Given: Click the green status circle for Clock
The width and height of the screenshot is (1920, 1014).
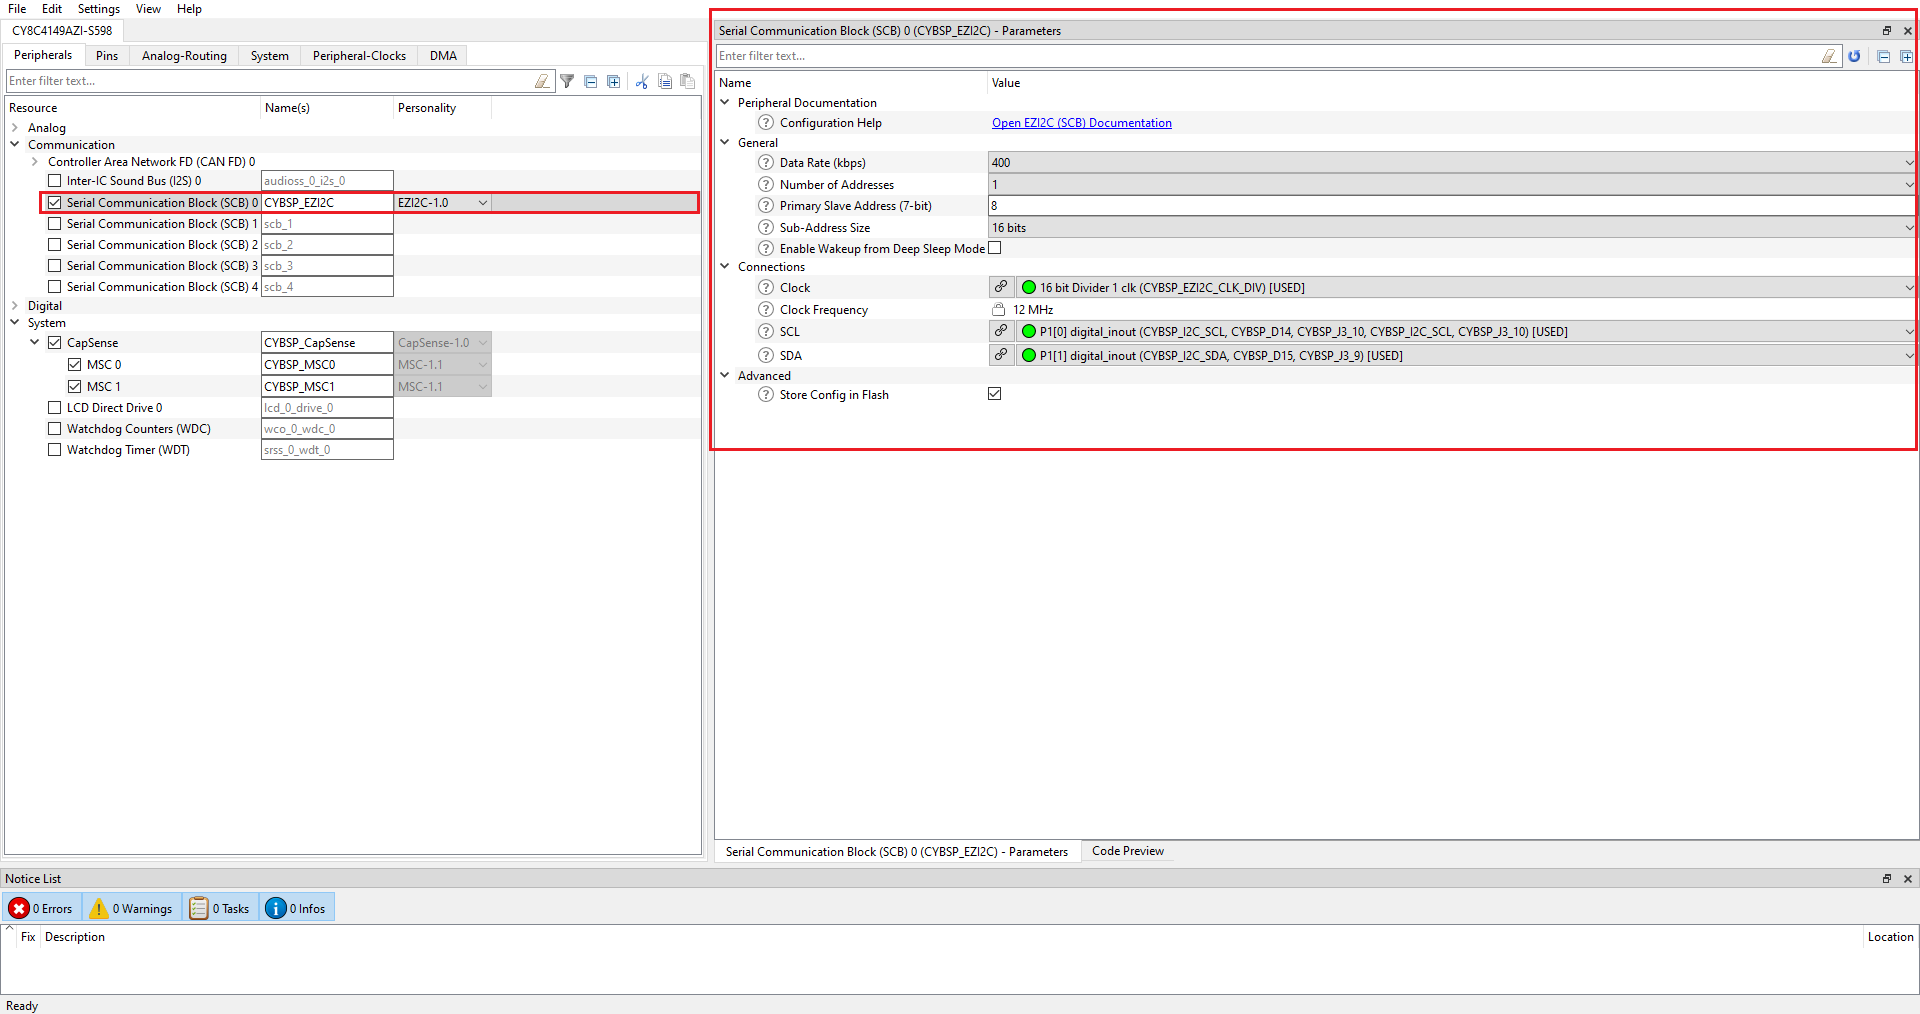Looking at the screenshot, I should pos(1028,287).
